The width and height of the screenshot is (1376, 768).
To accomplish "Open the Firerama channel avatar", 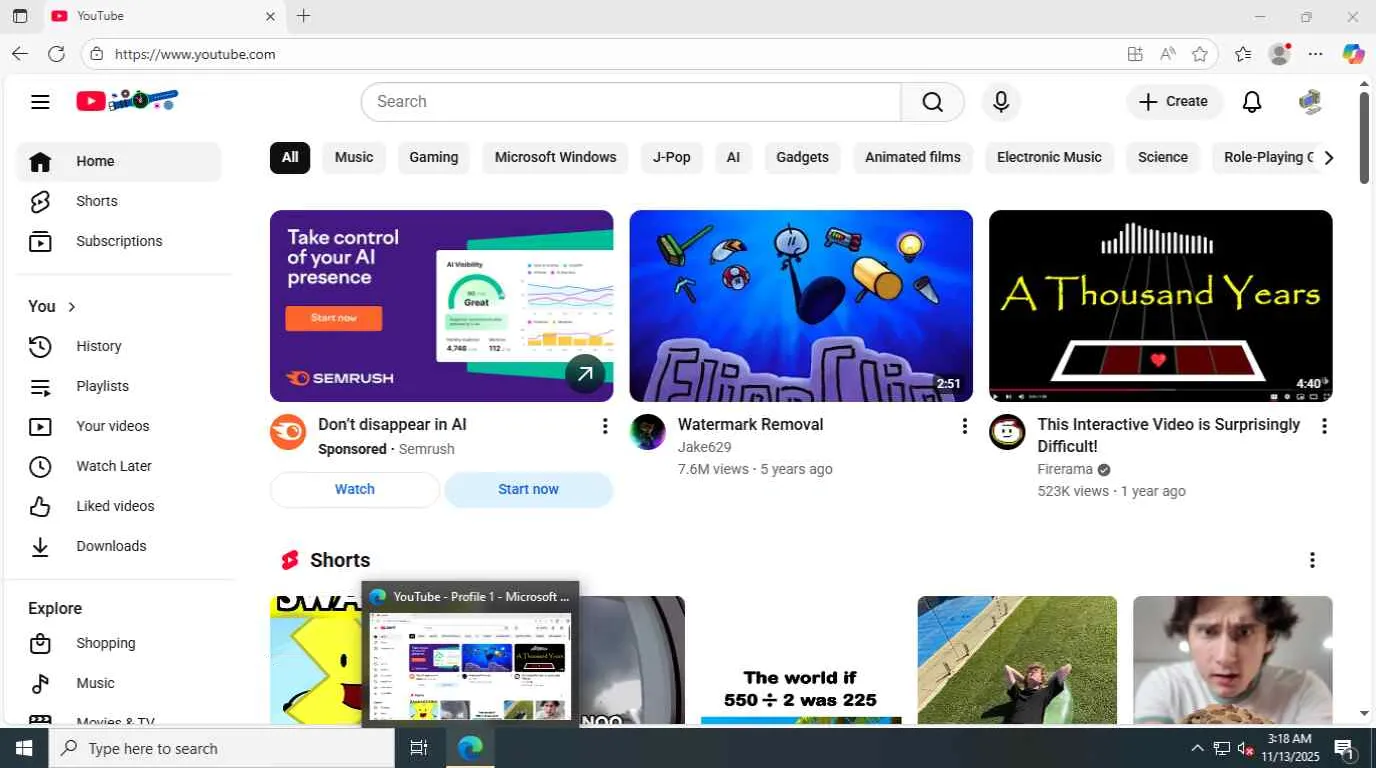I will click(x=1007, y=432).
